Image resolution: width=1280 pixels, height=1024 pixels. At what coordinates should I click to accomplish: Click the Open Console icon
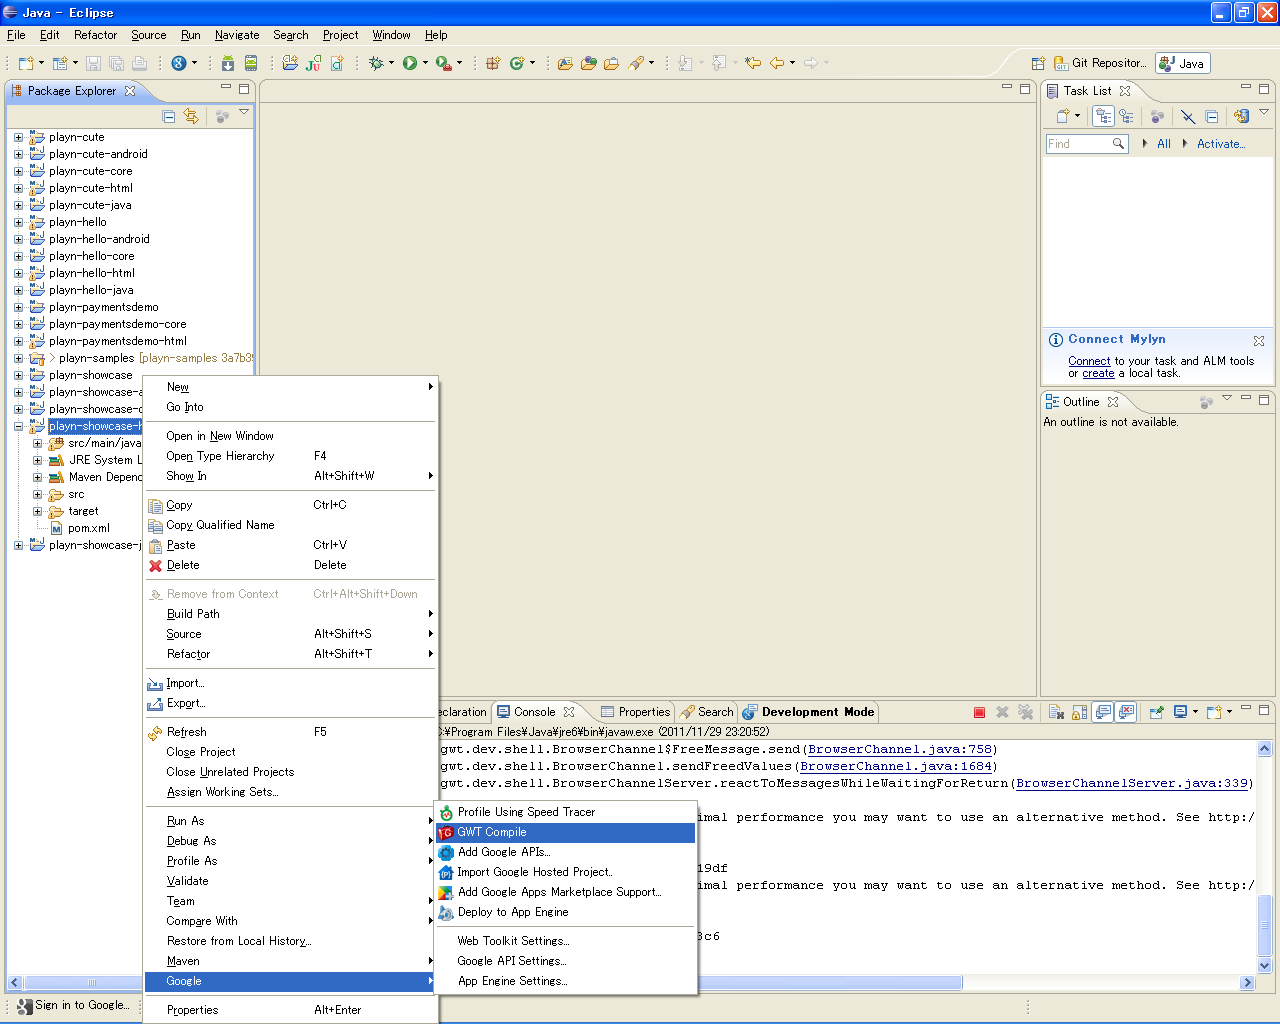click(x=1213, y=712)
